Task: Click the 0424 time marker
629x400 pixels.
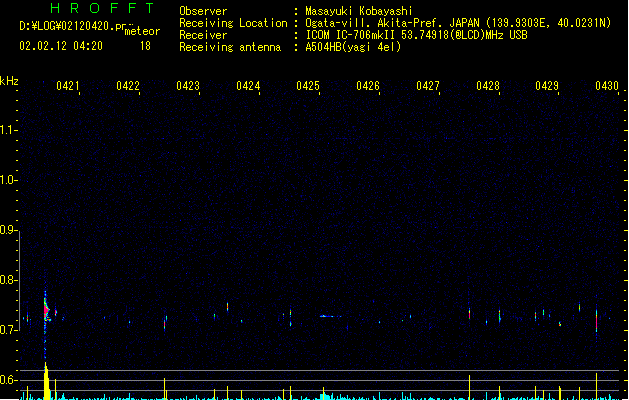Action: [248, 86]
